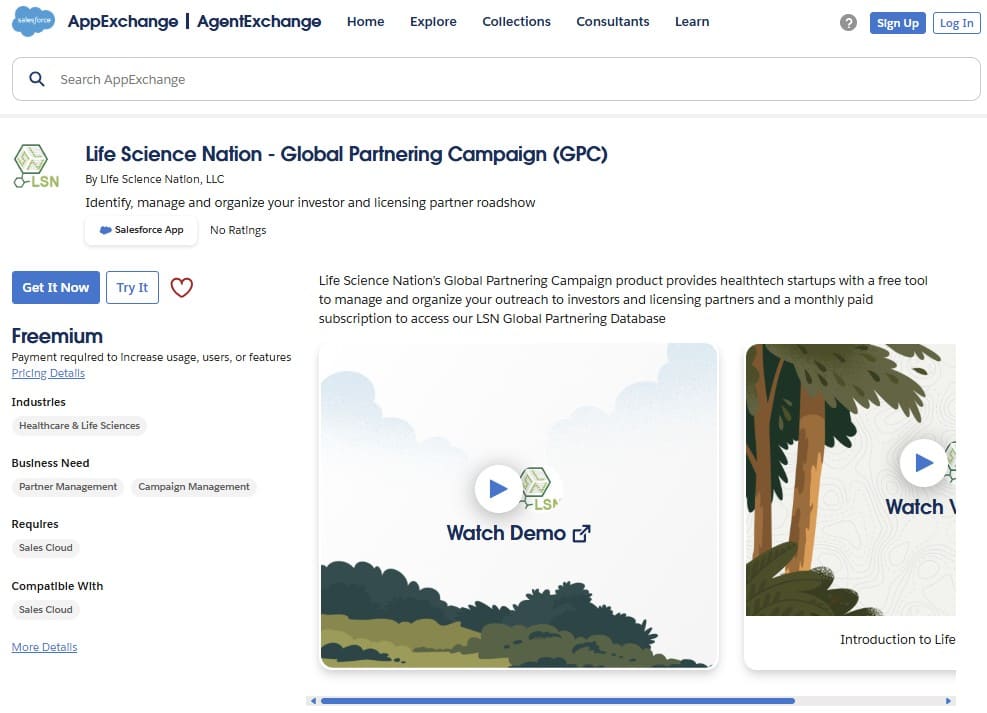
Task: Click the Log In button
Action: [956, 23]
